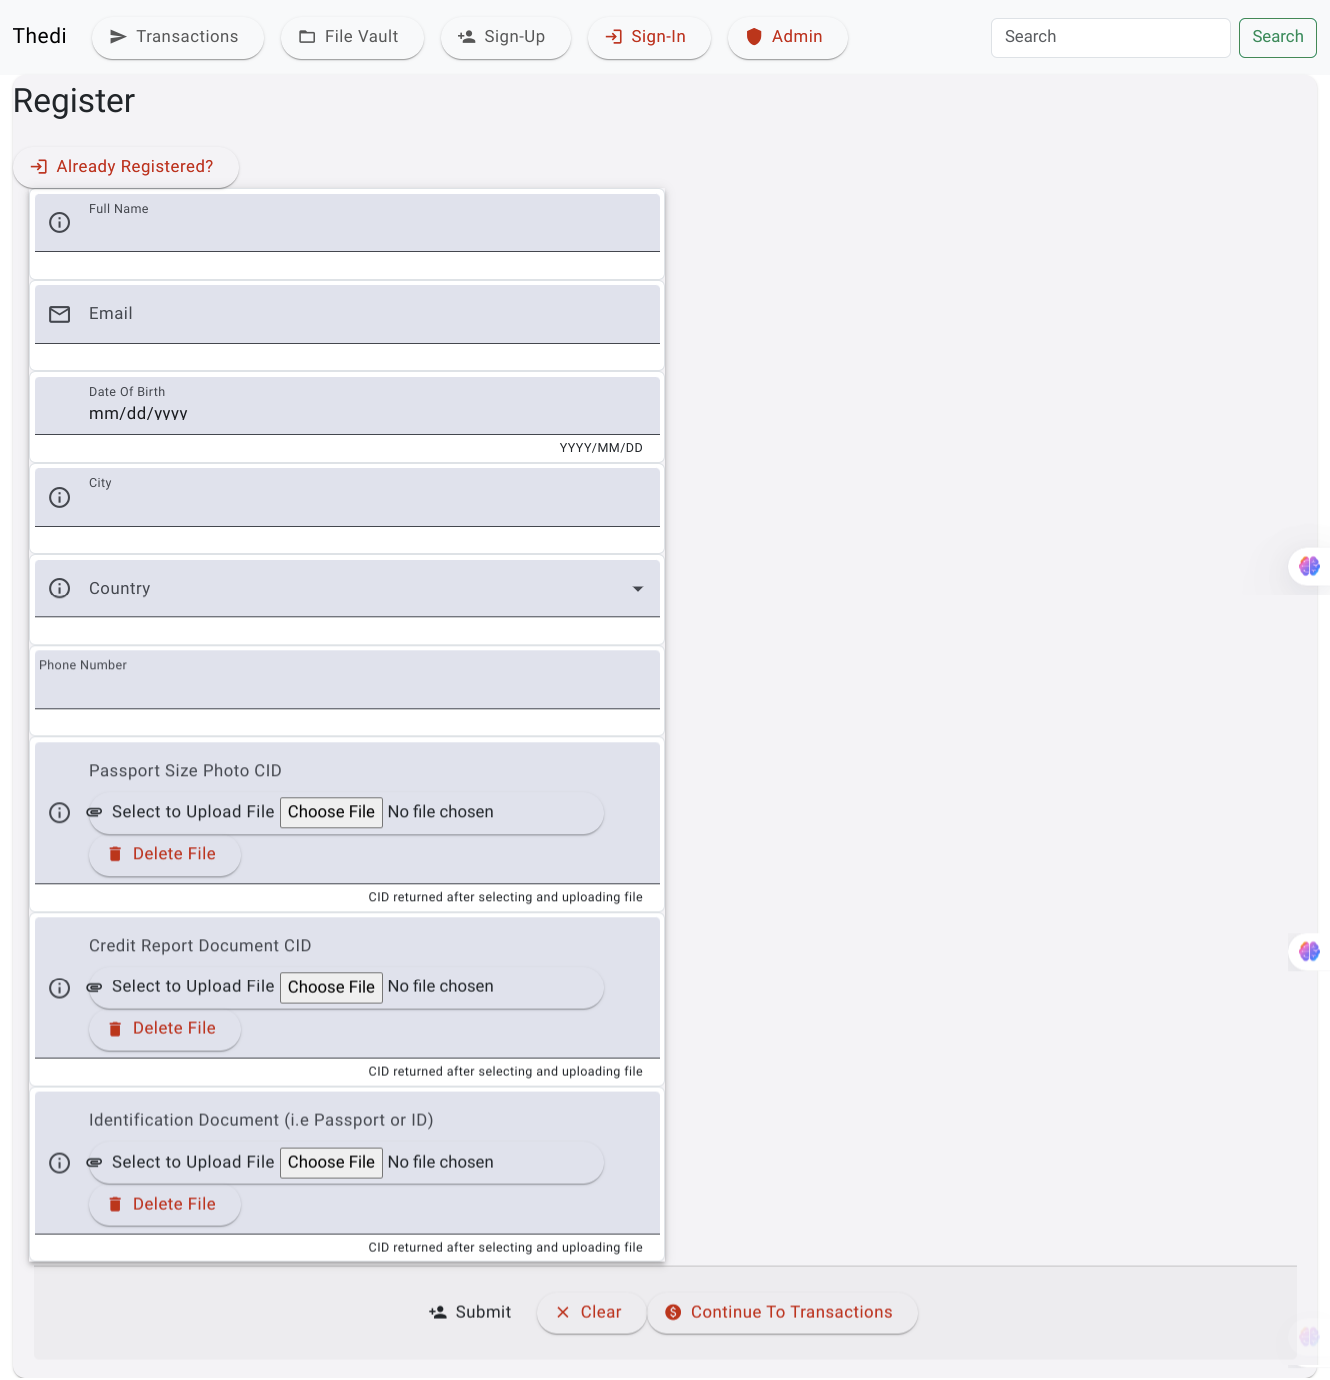1330x1380 pixels.
Task: Delete File in Credit Report Document section
Action: point(165,1029)
